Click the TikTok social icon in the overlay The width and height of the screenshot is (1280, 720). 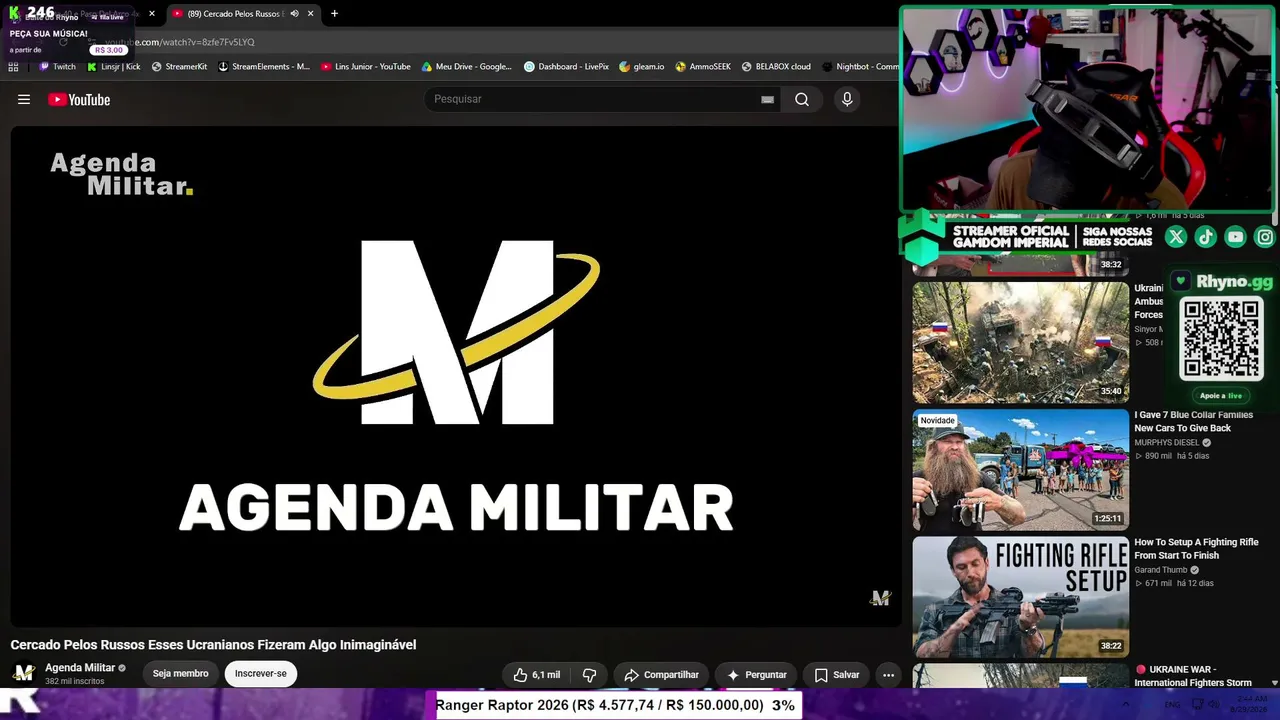(1206, 237)
